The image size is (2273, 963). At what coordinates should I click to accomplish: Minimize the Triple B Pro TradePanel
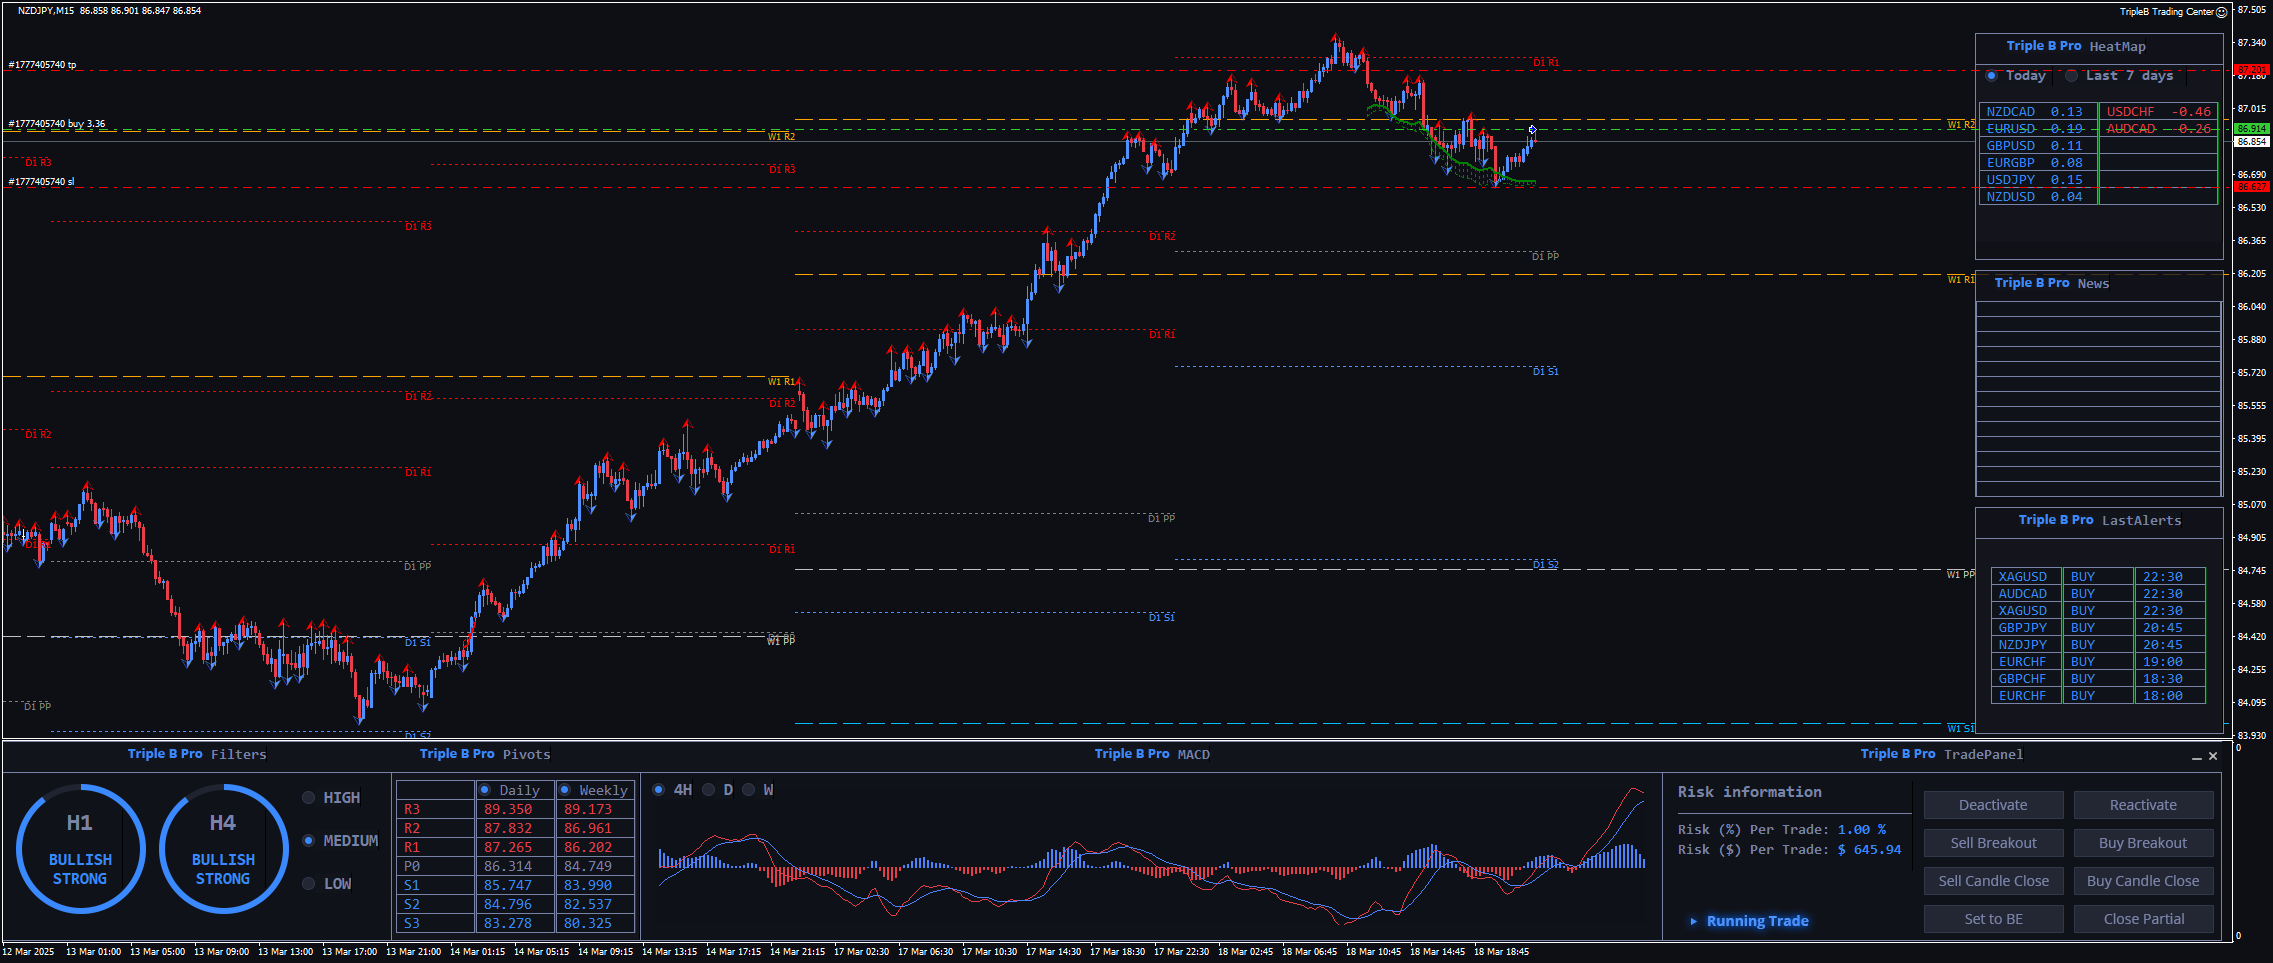pyautogui.click(x=2196, y=757)
